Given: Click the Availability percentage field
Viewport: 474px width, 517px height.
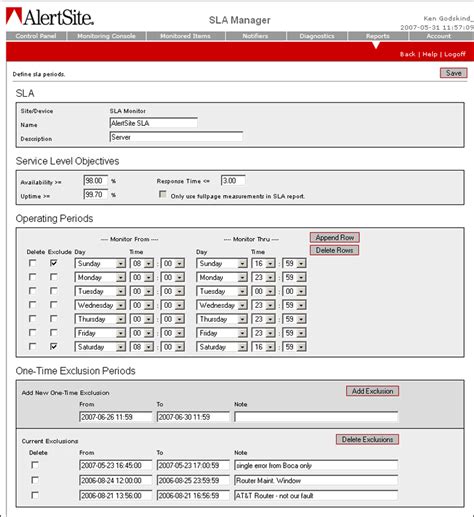Looking at the screenshot, I should 96,181.
